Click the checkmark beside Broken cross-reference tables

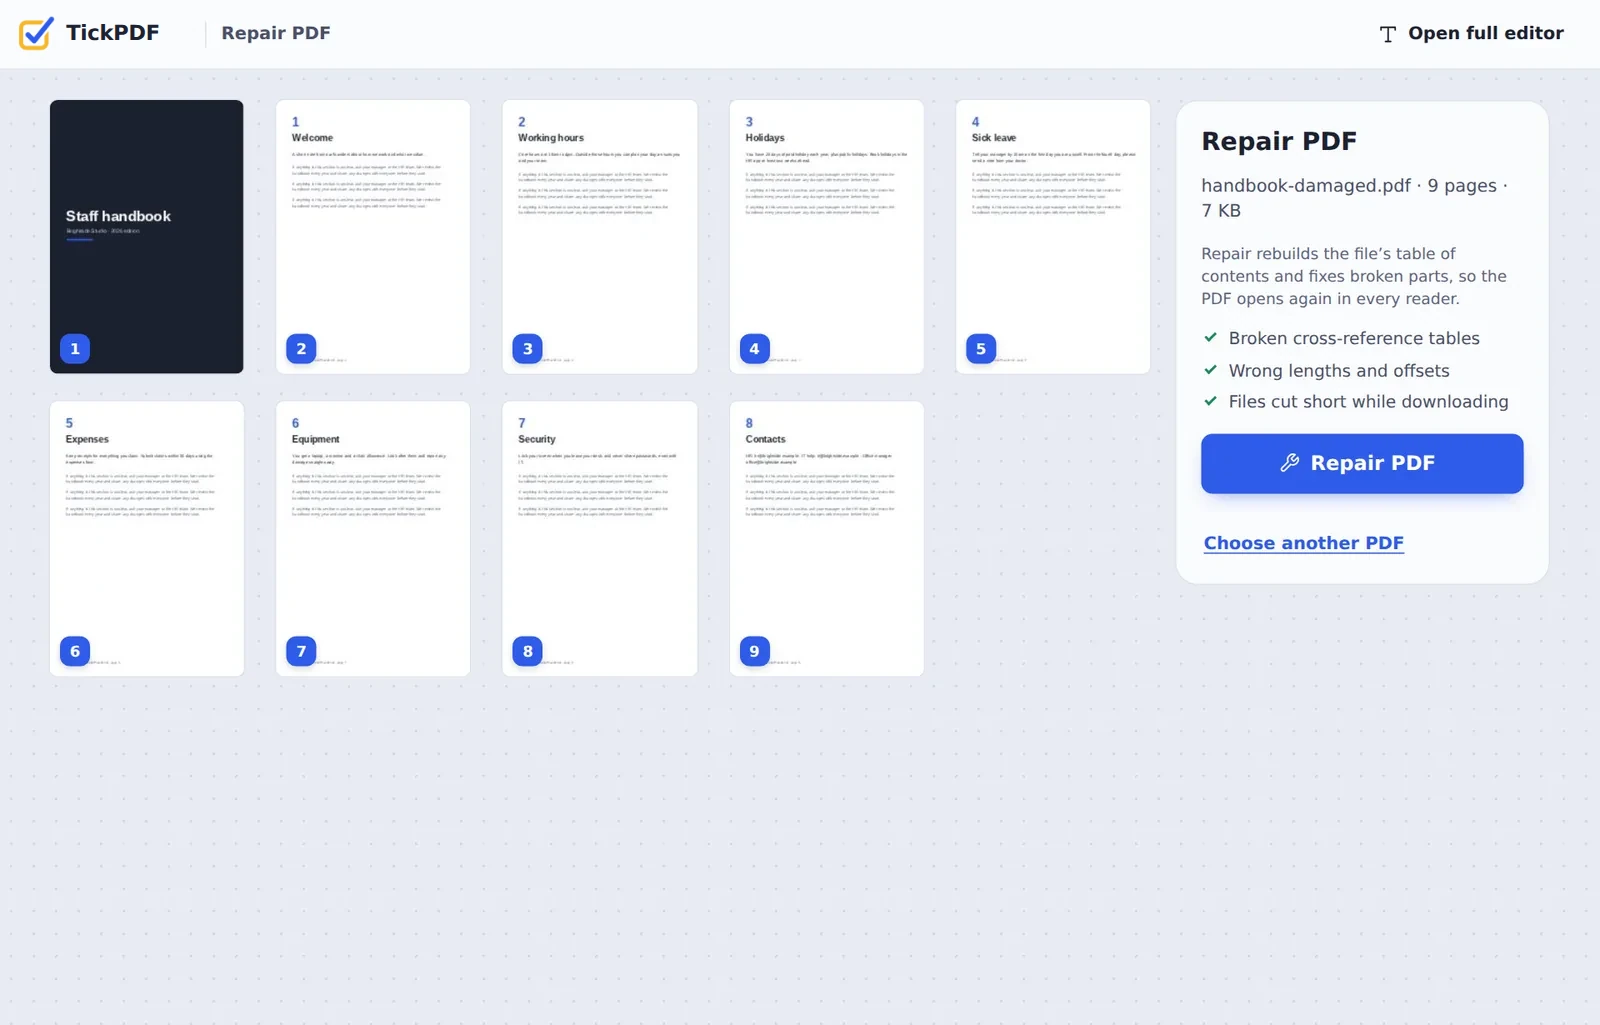click(1210, 338)
